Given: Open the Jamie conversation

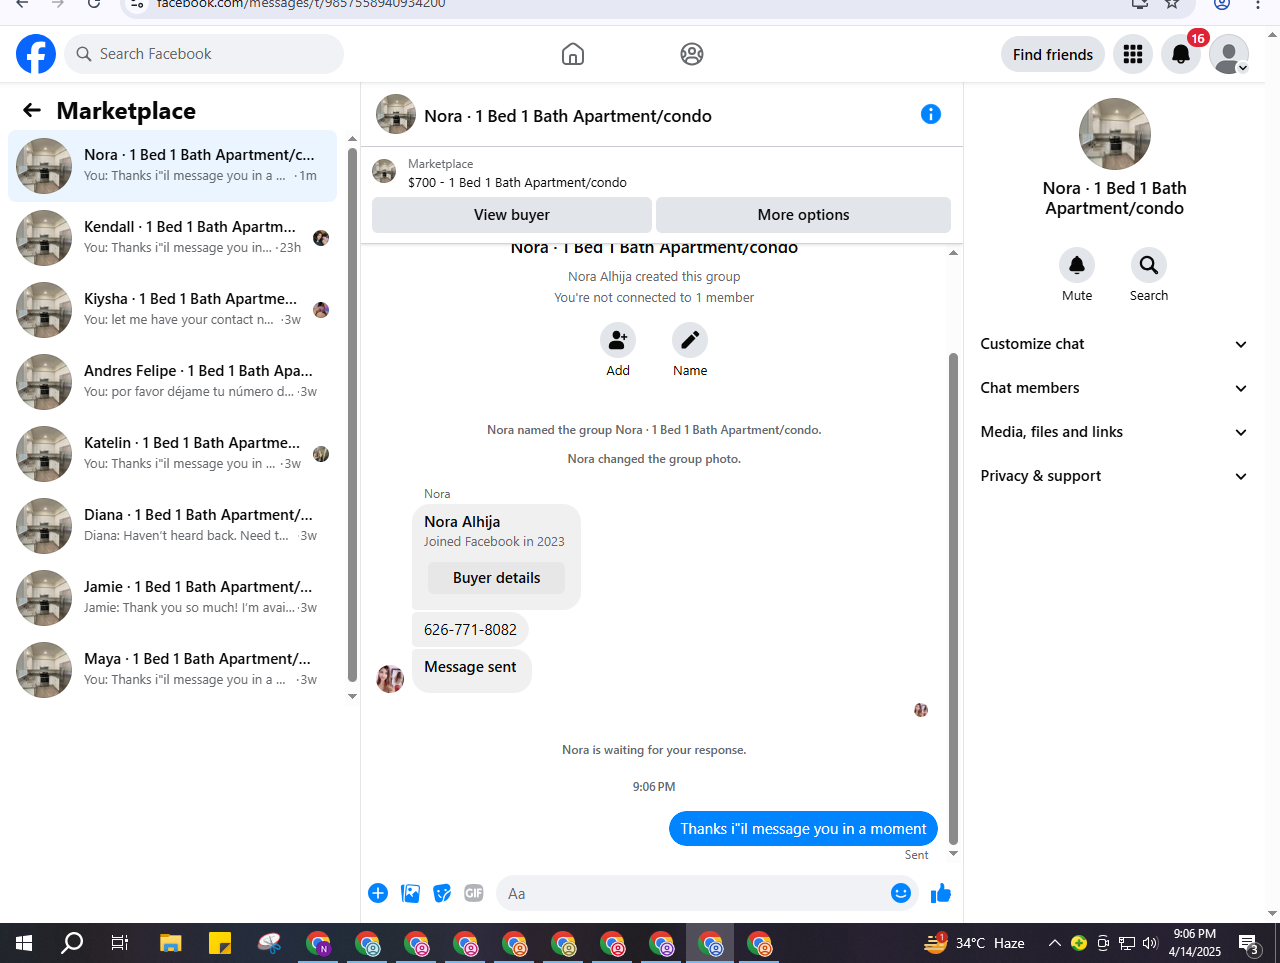Looking at the screenshot, I should [172, 597].
